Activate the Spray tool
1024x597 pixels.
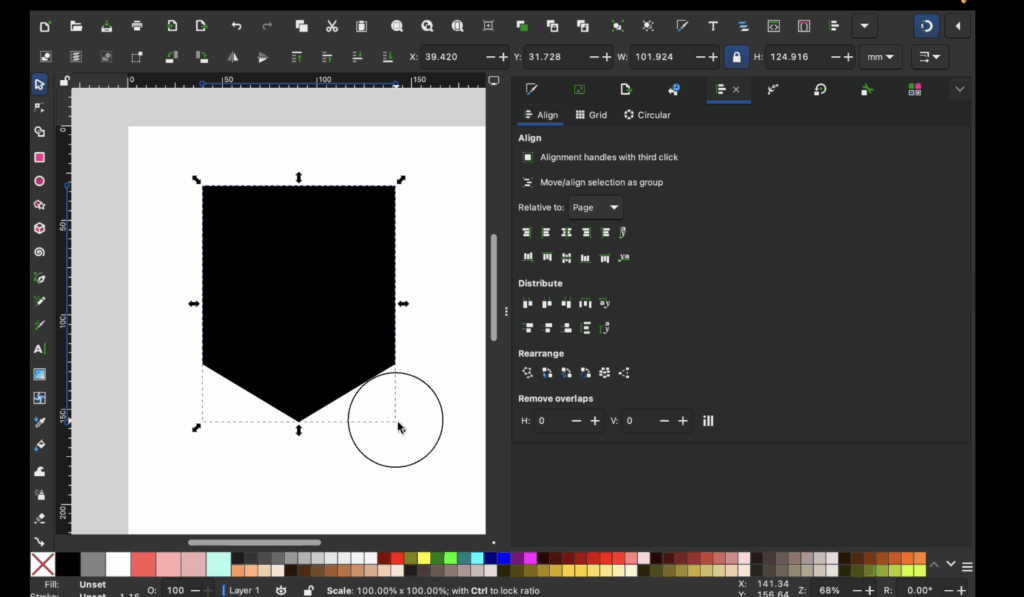point(39,494)
